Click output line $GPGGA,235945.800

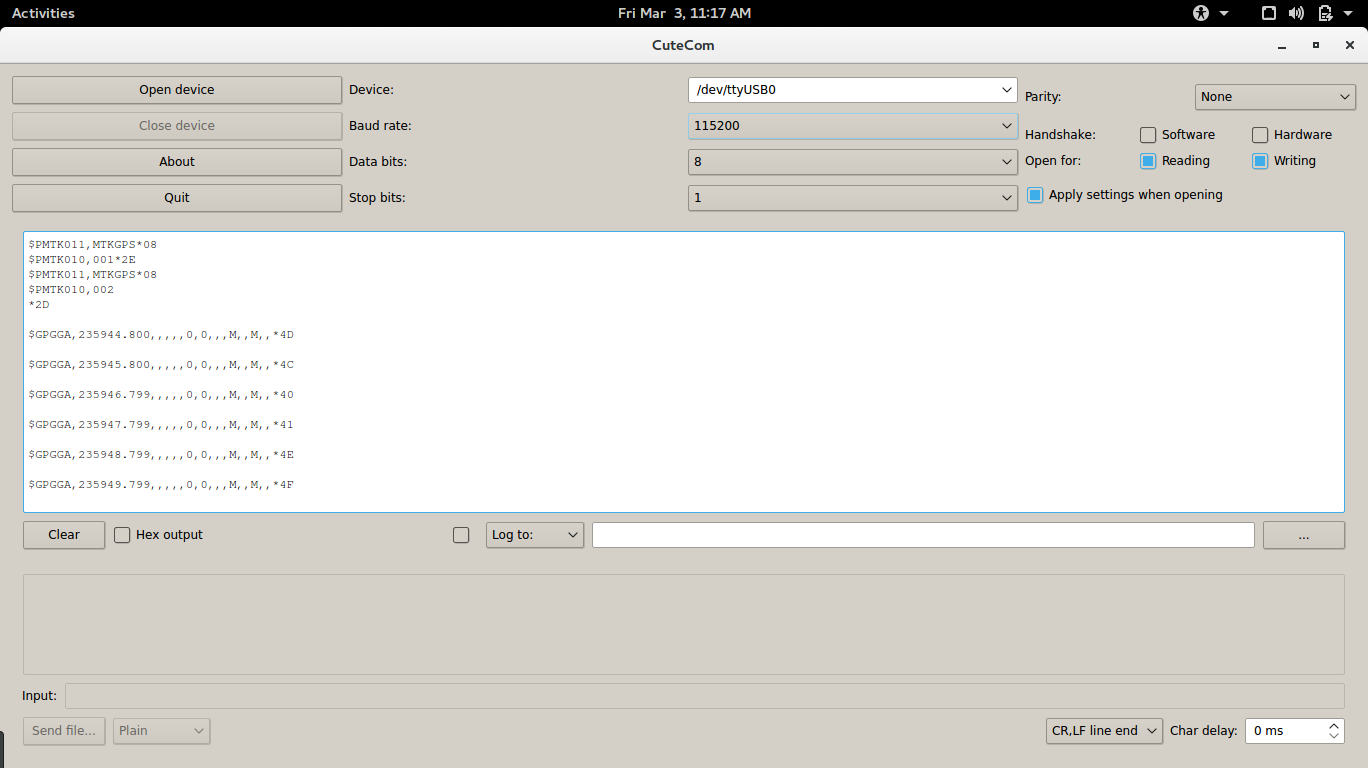(x=161, y=364)
